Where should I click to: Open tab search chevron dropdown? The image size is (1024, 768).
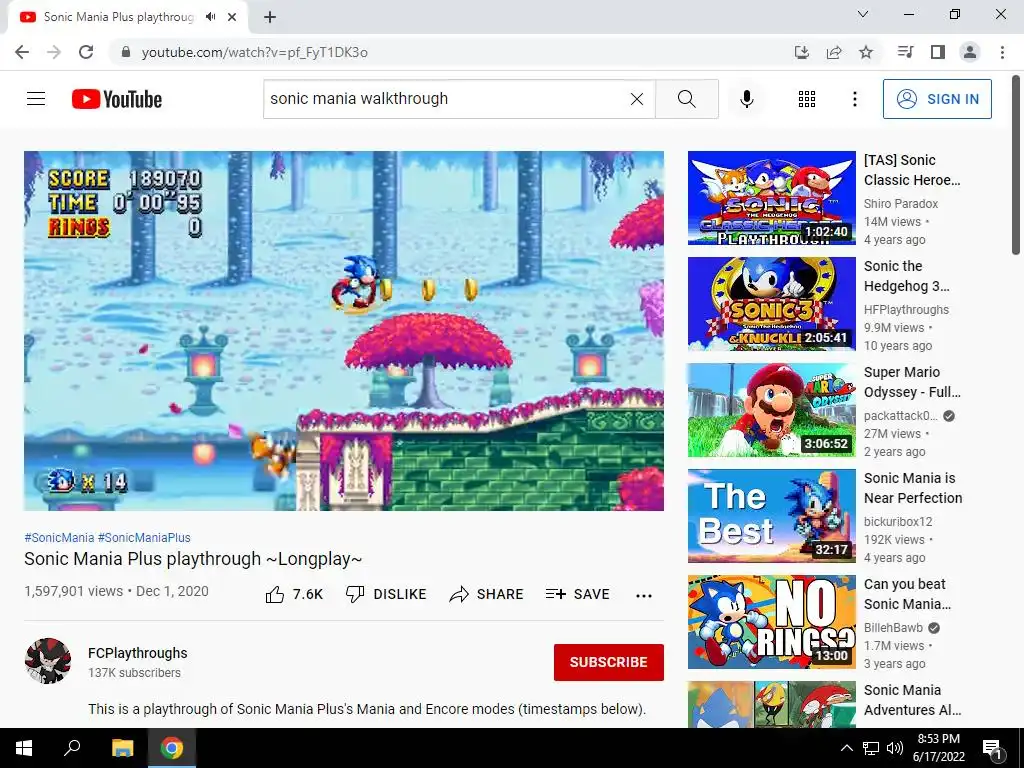click(x=863, y=14)
